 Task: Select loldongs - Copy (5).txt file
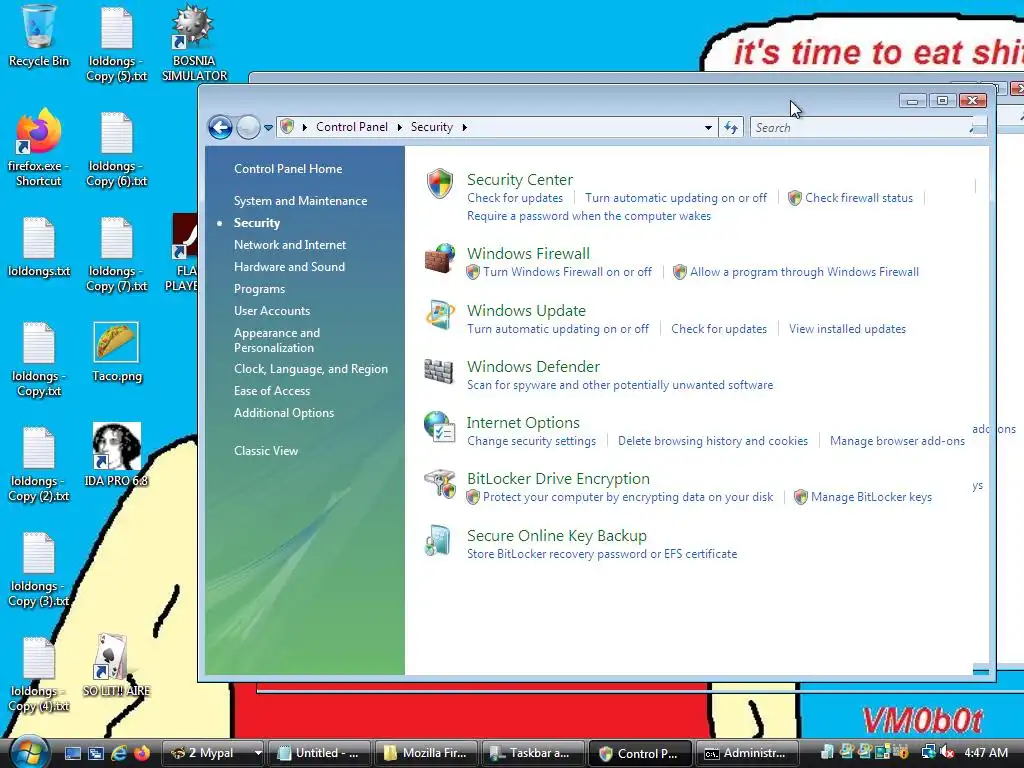tap(116, 44)
